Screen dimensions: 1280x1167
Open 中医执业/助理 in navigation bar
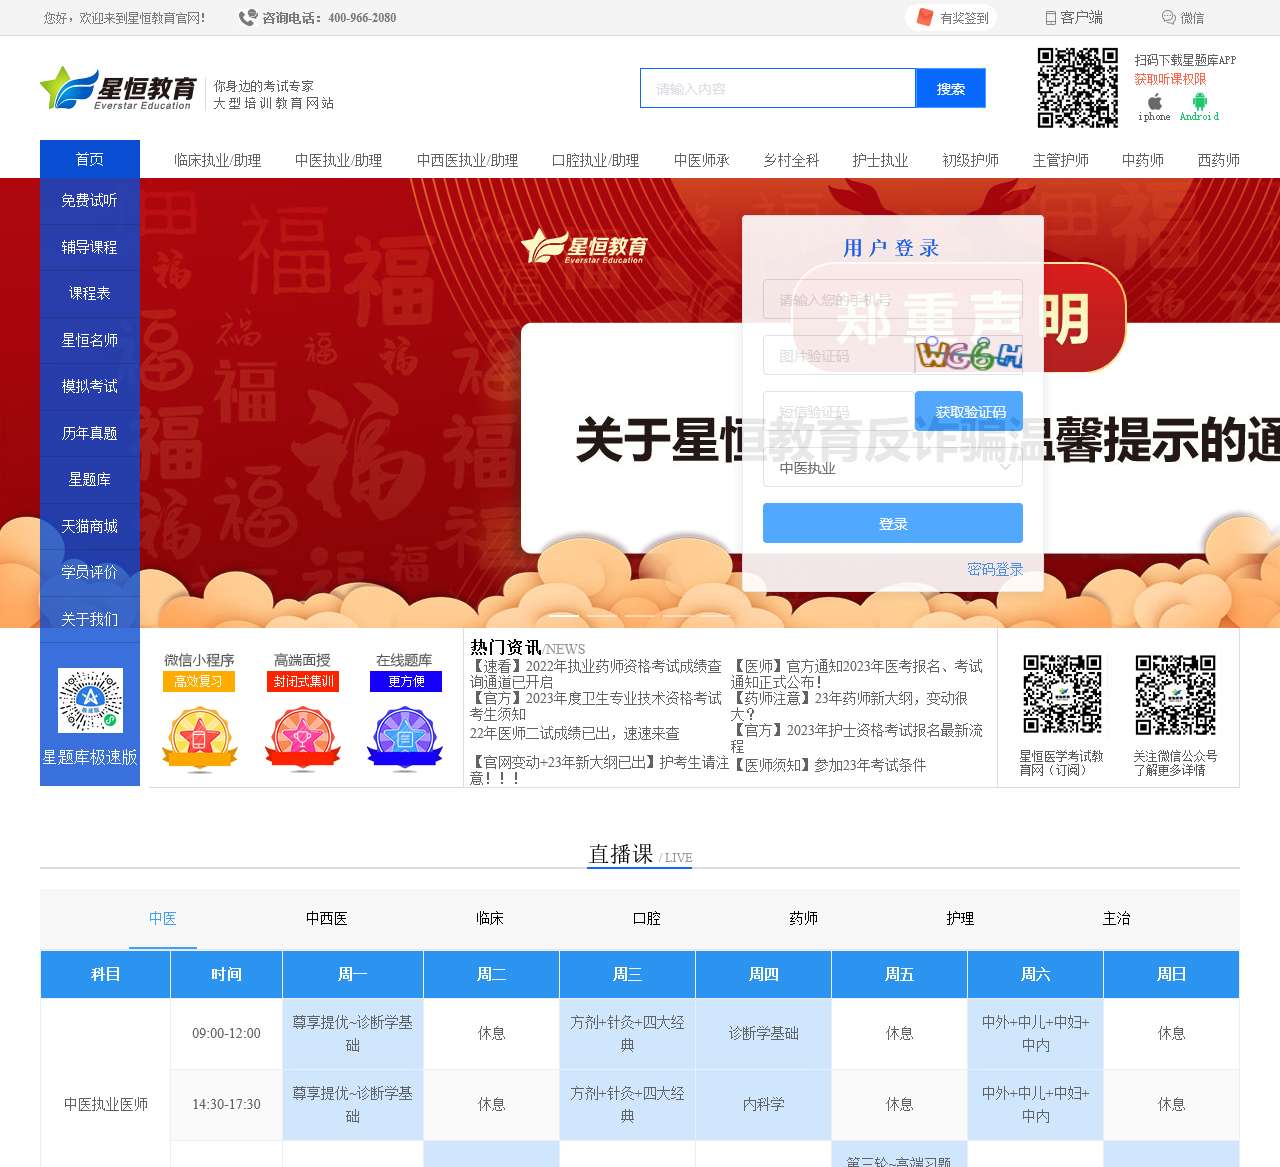[x=338, y=160]
